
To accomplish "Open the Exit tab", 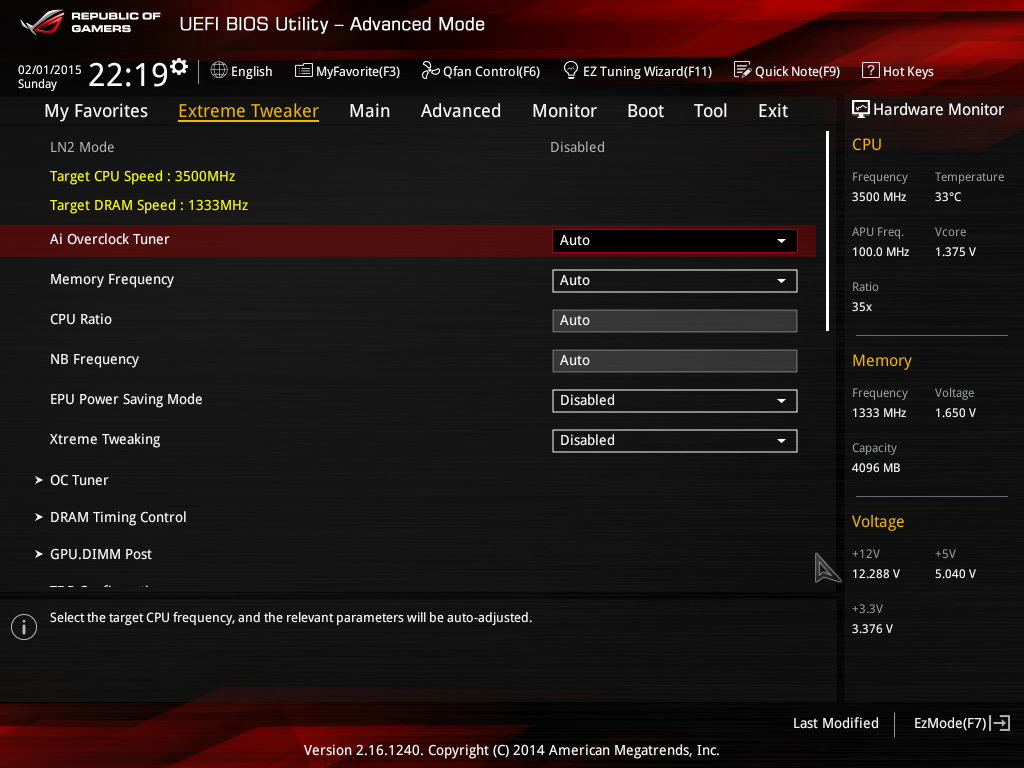I will (x=773, y=111).
